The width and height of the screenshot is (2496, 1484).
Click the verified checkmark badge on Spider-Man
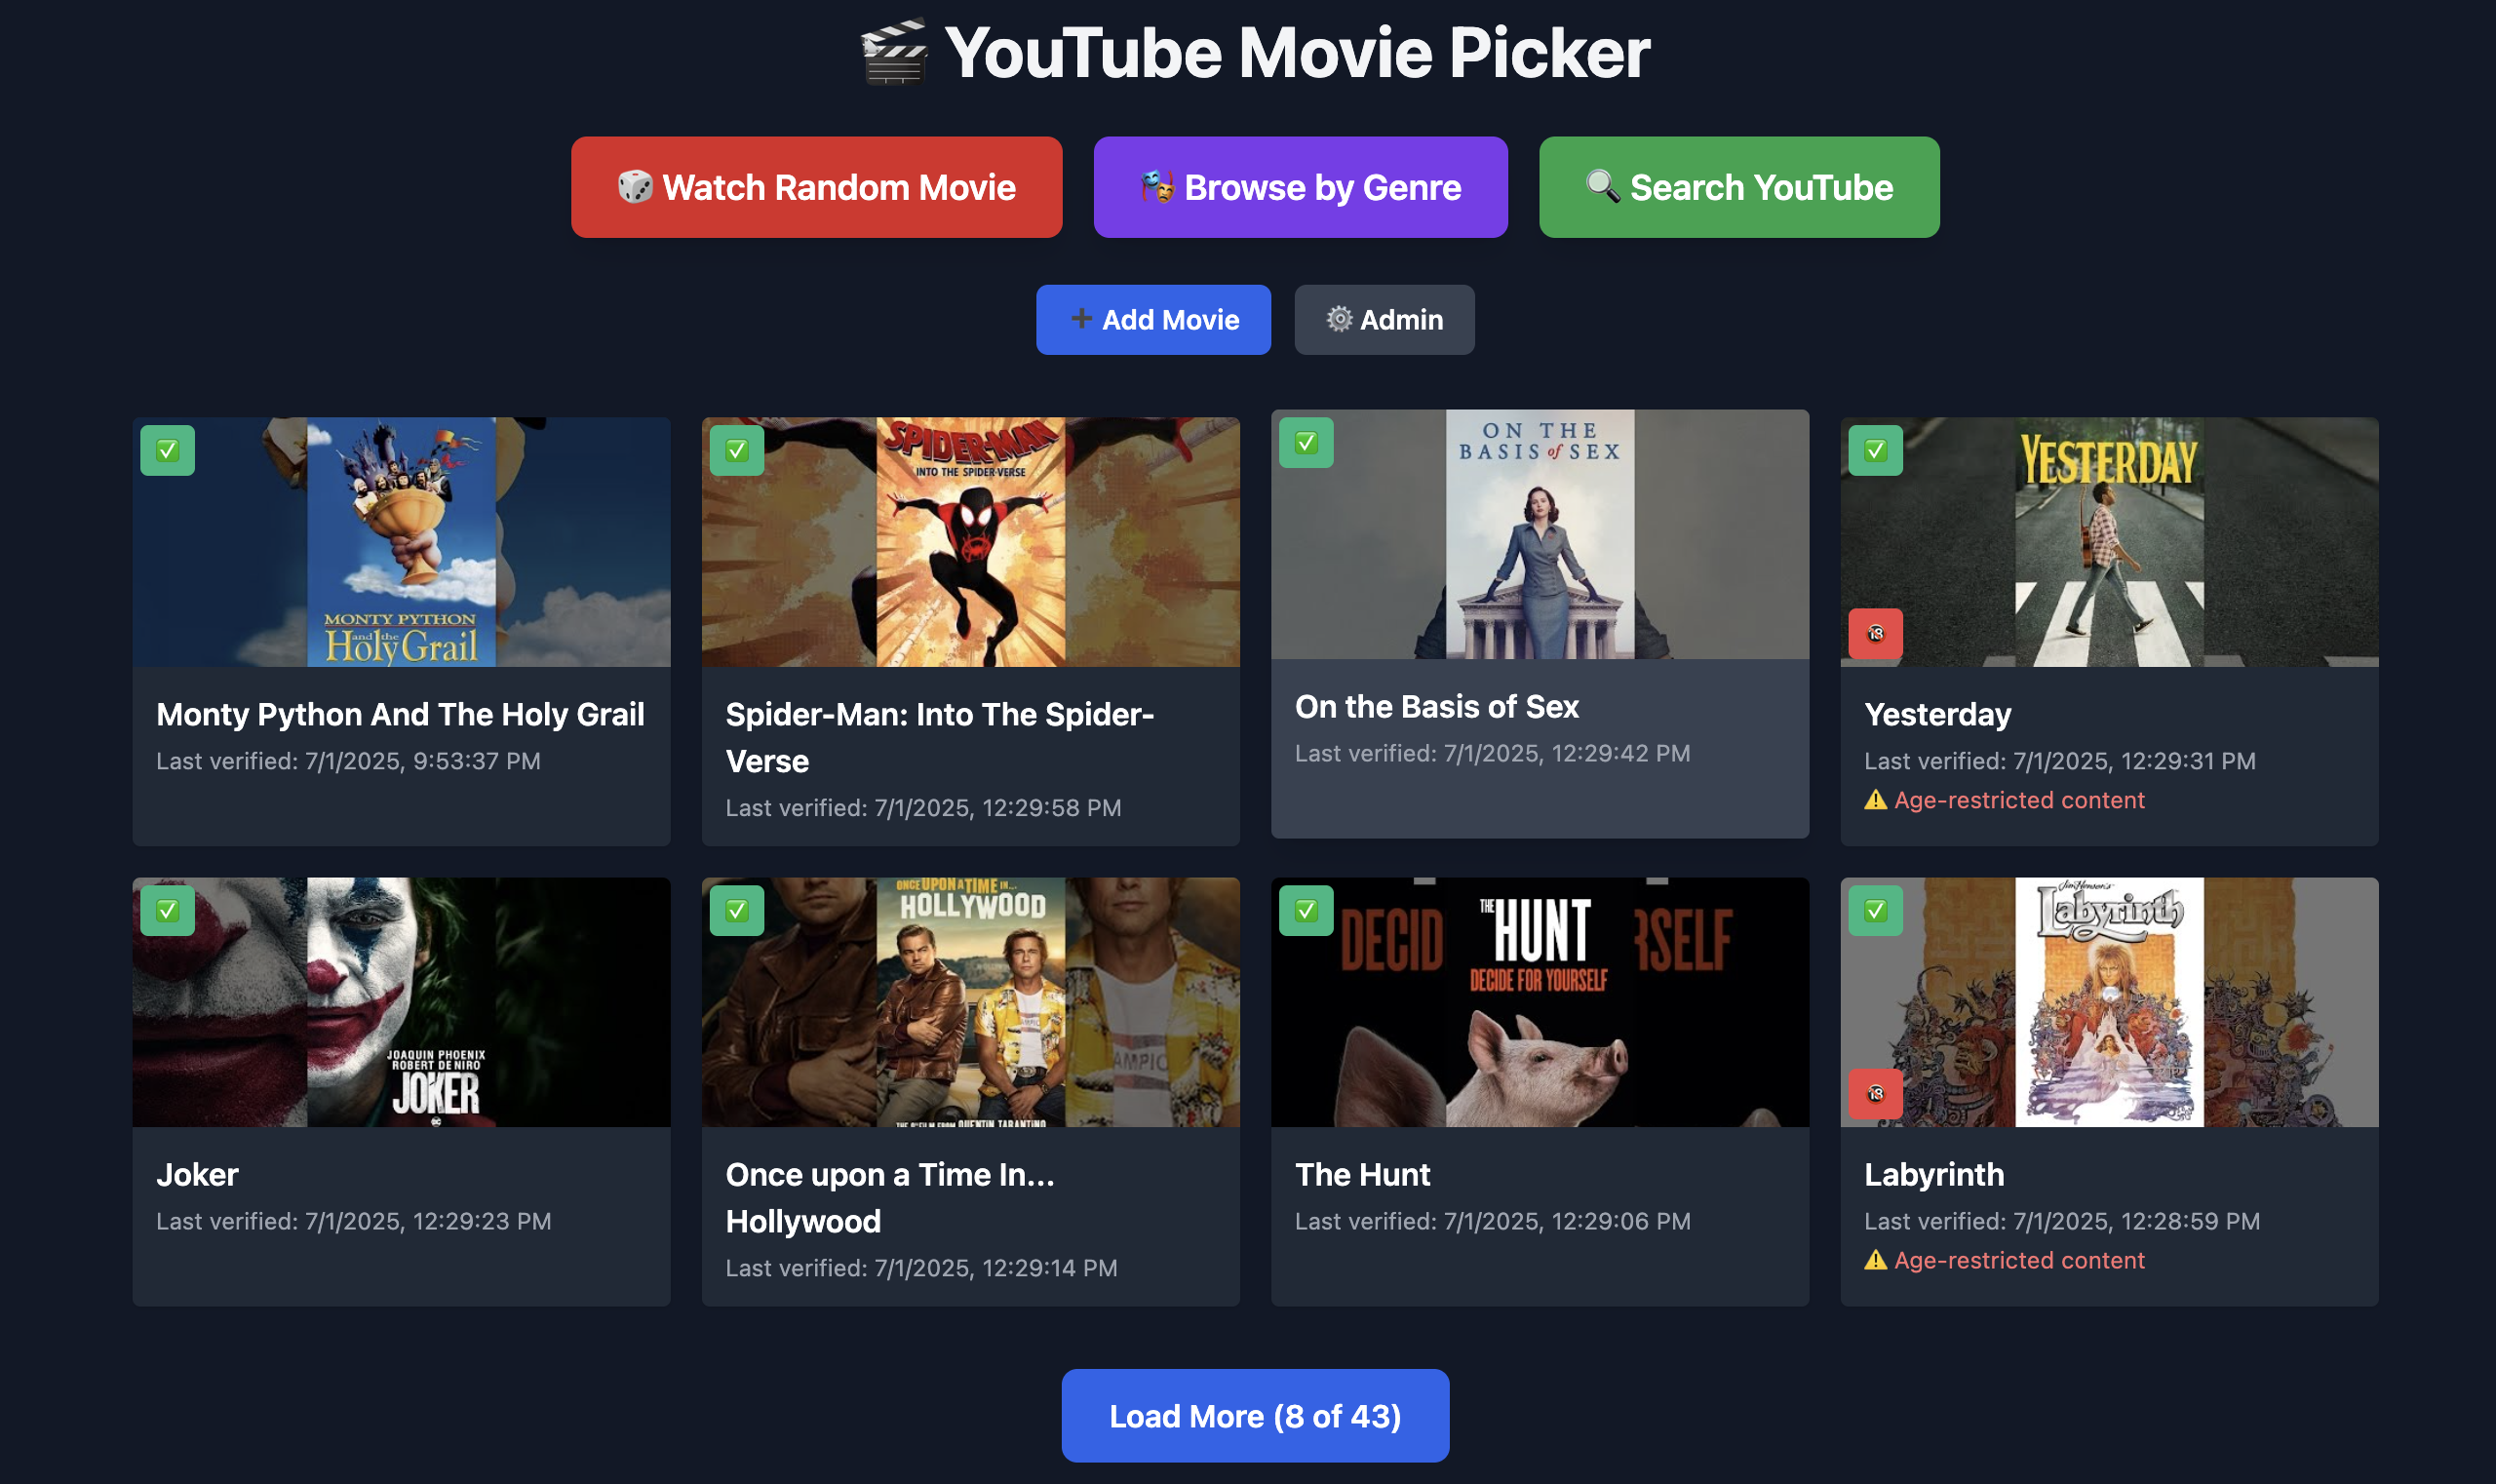point(737,450)
